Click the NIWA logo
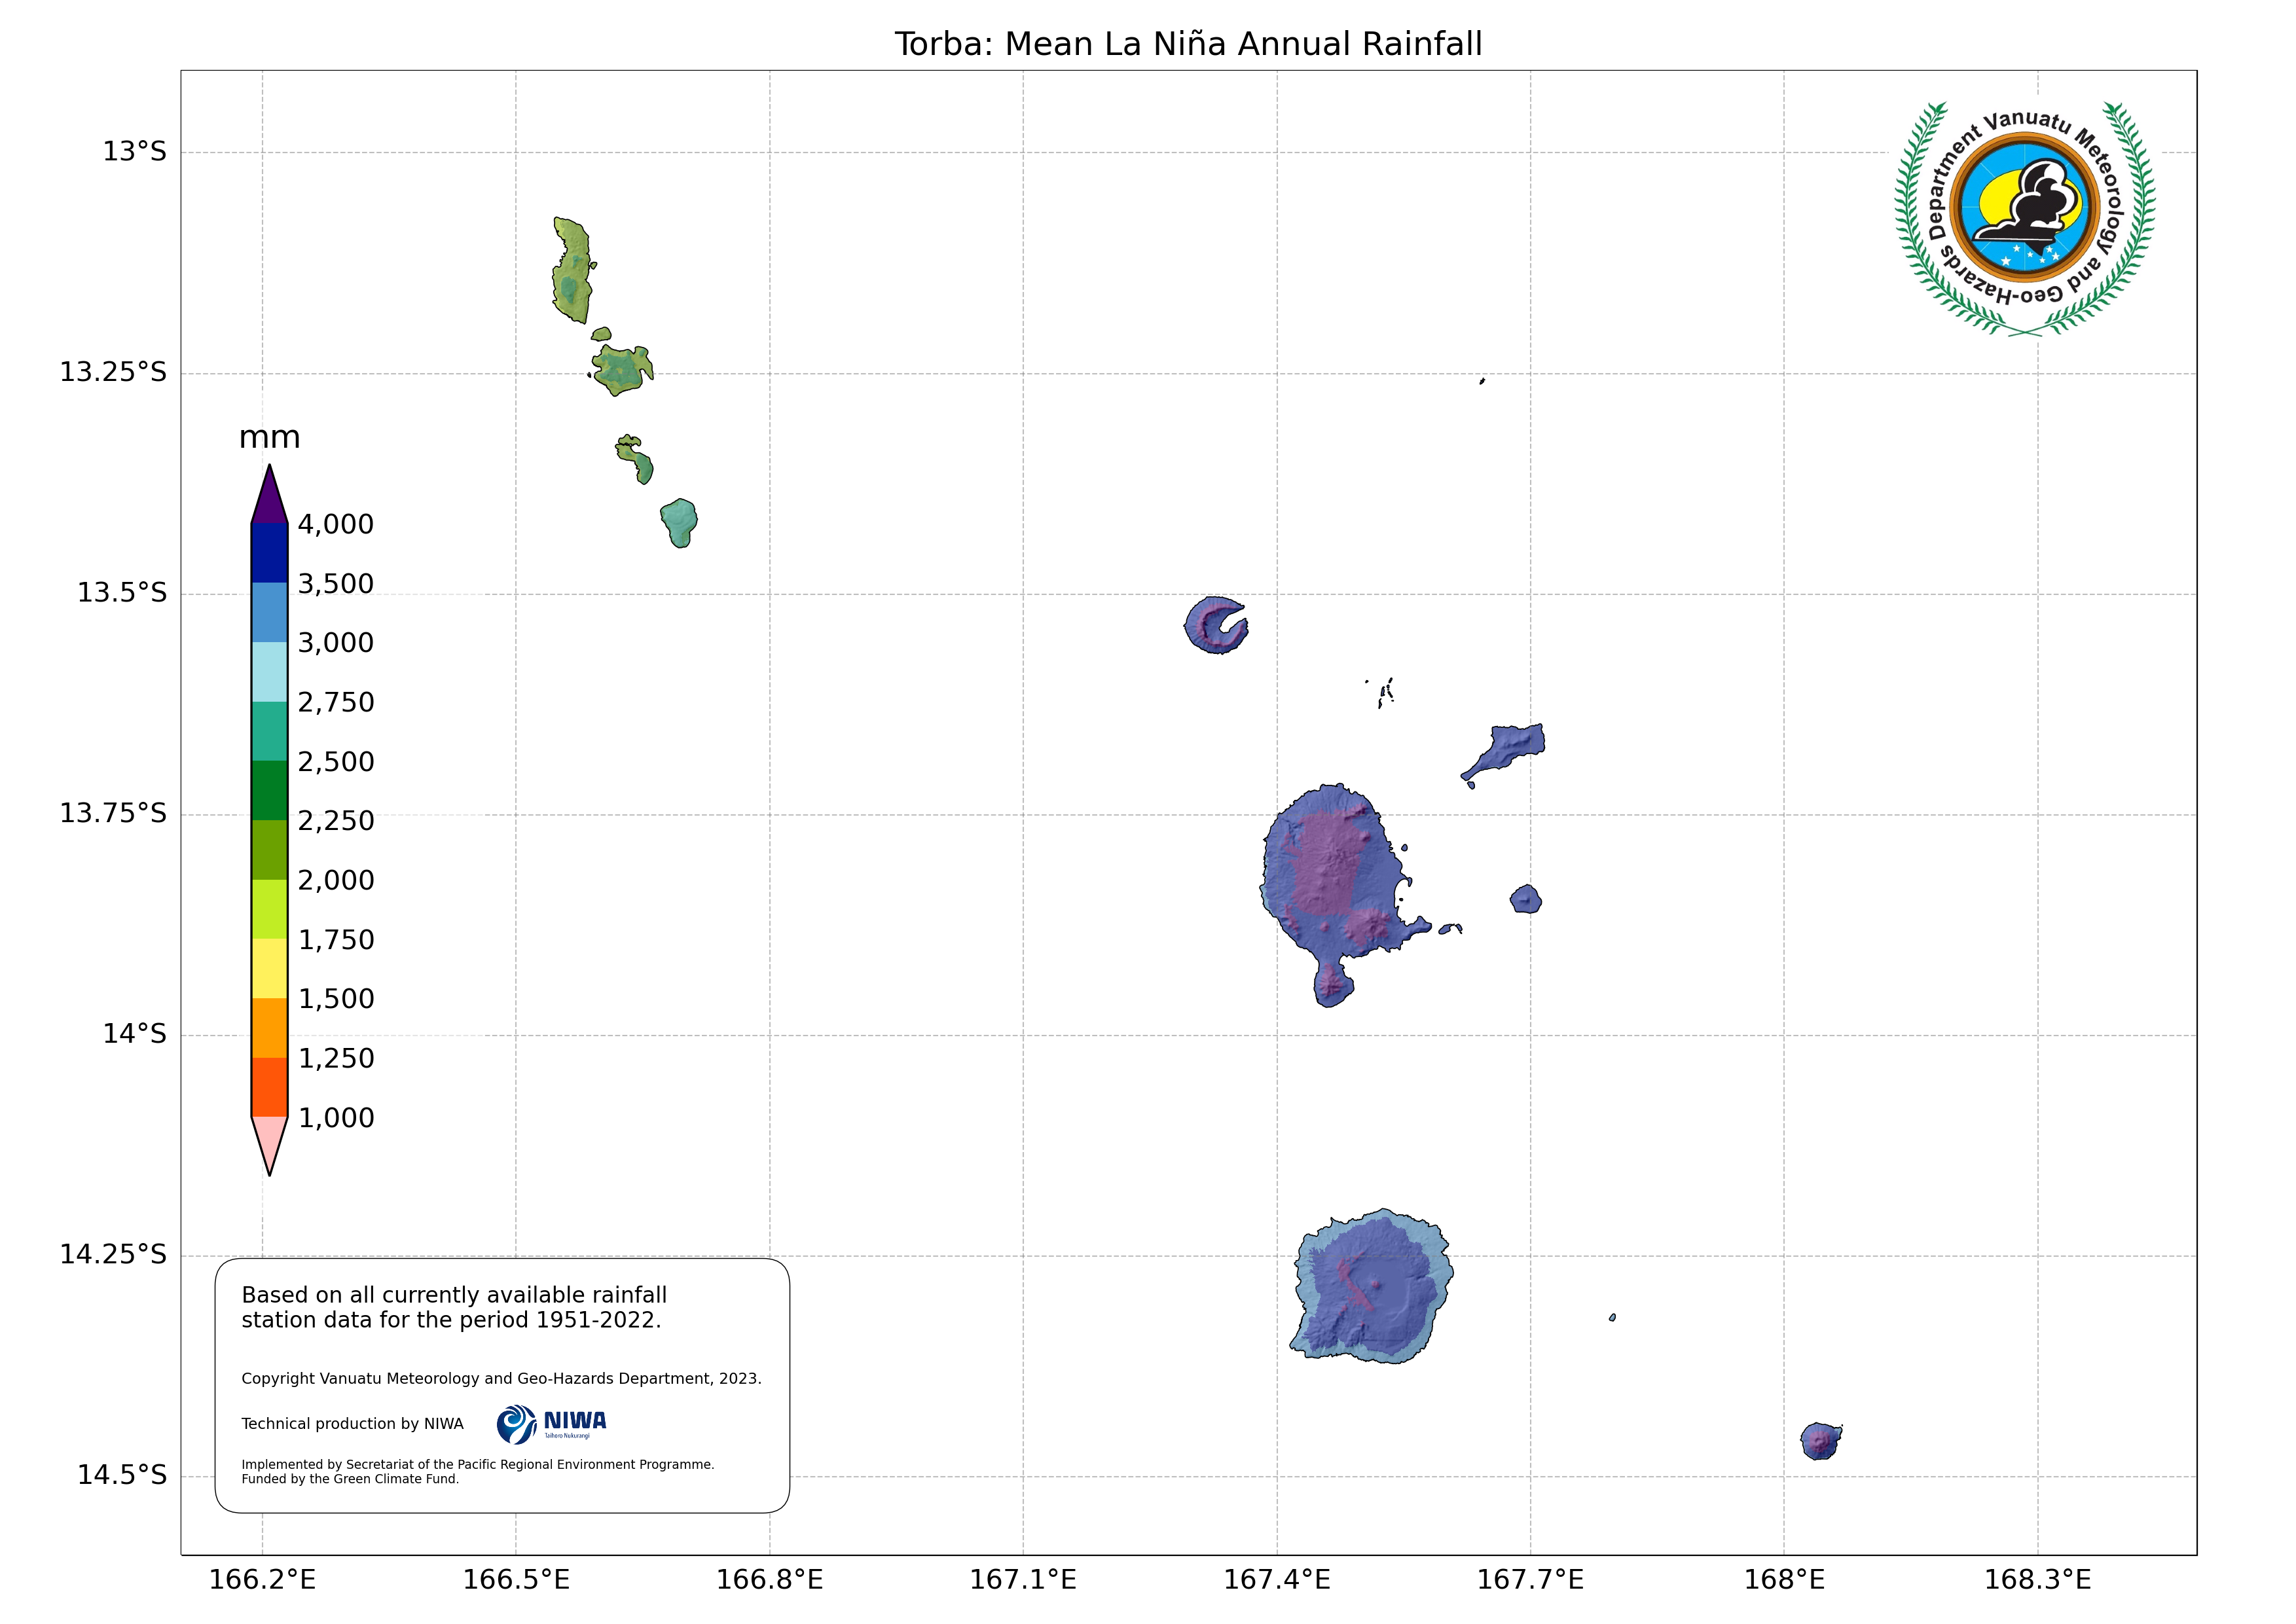2296x1624 pixels. click(551, 1424)
